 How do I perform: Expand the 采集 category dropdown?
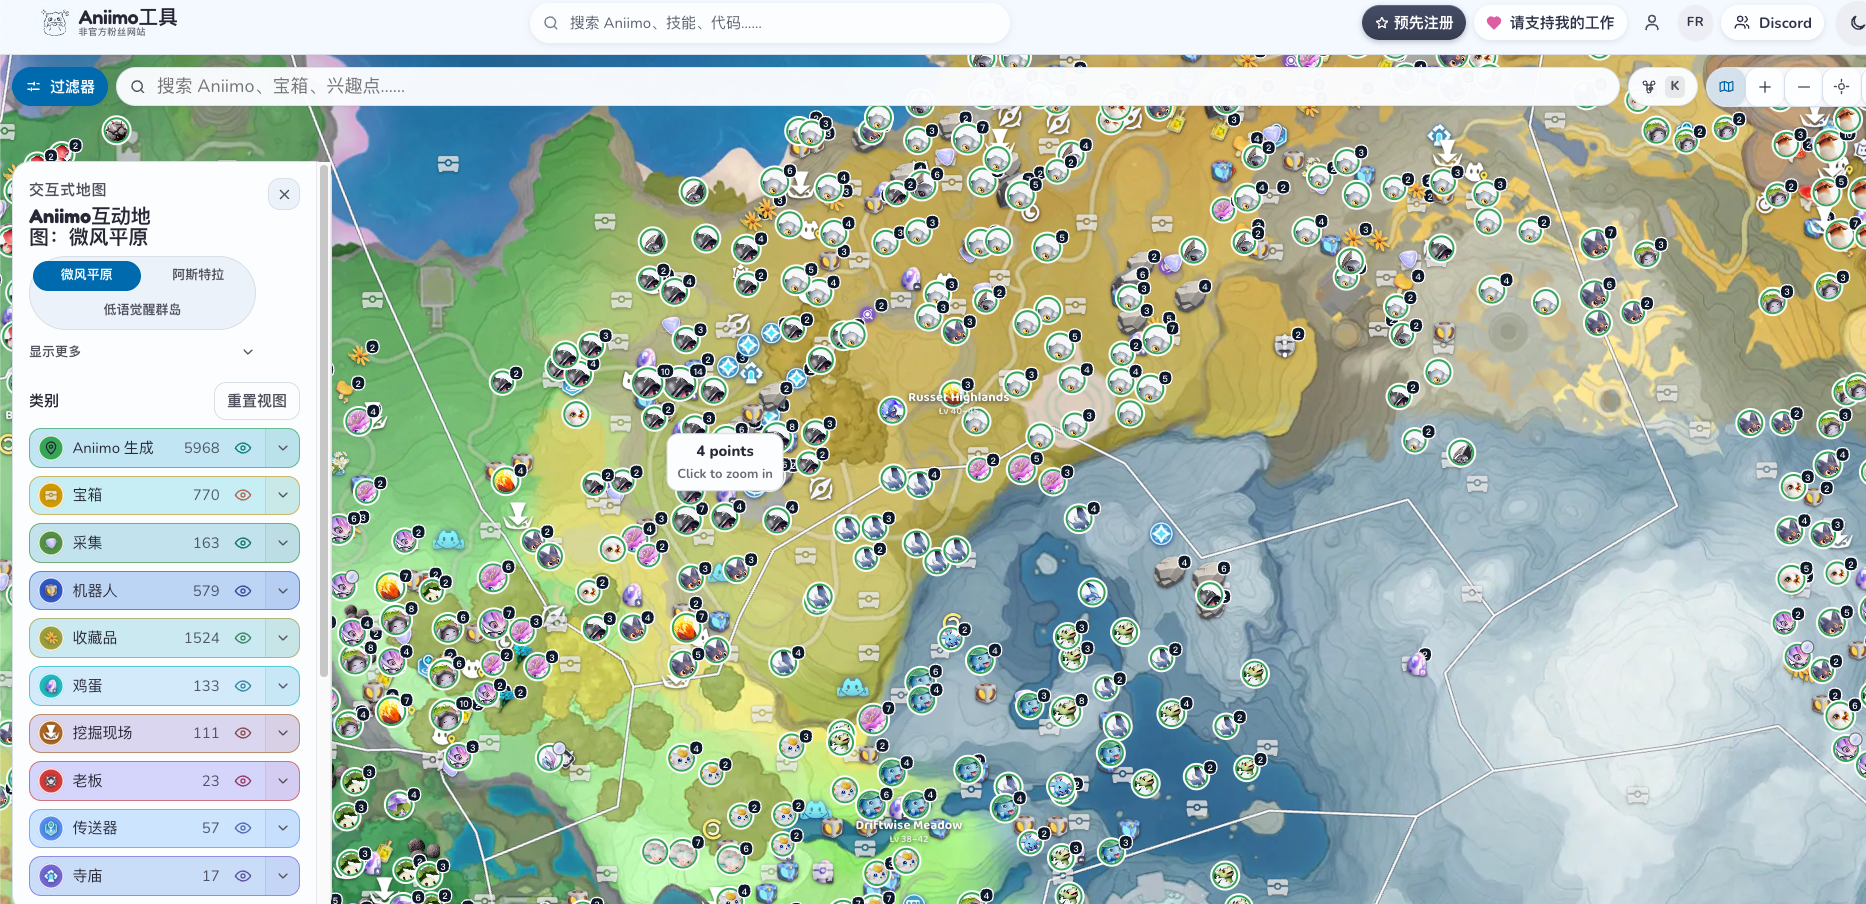click(283, 543)
